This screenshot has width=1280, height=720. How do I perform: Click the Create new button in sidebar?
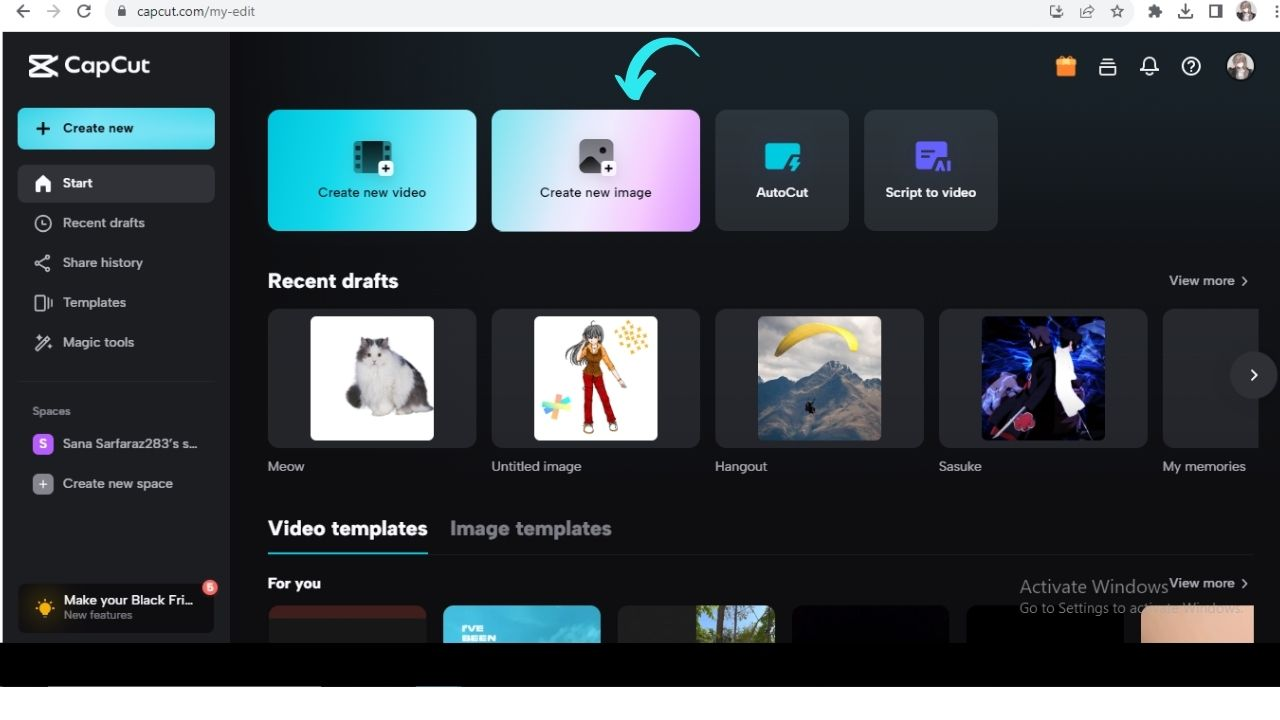[116, 128]
